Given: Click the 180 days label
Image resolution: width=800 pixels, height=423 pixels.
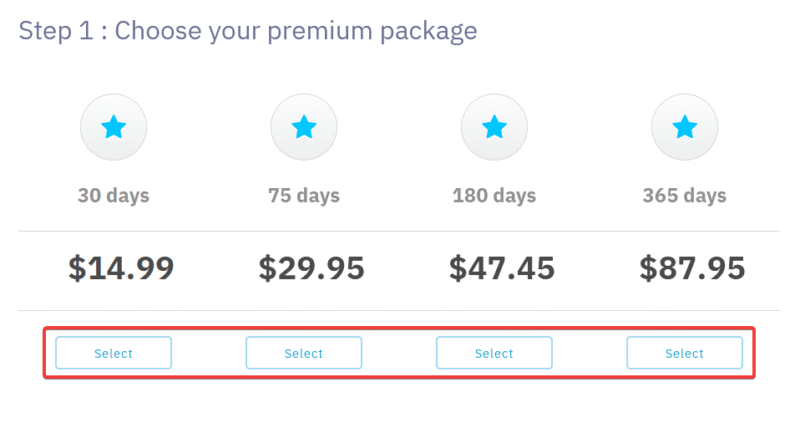Looking at the screenshot, I should 494,195.
